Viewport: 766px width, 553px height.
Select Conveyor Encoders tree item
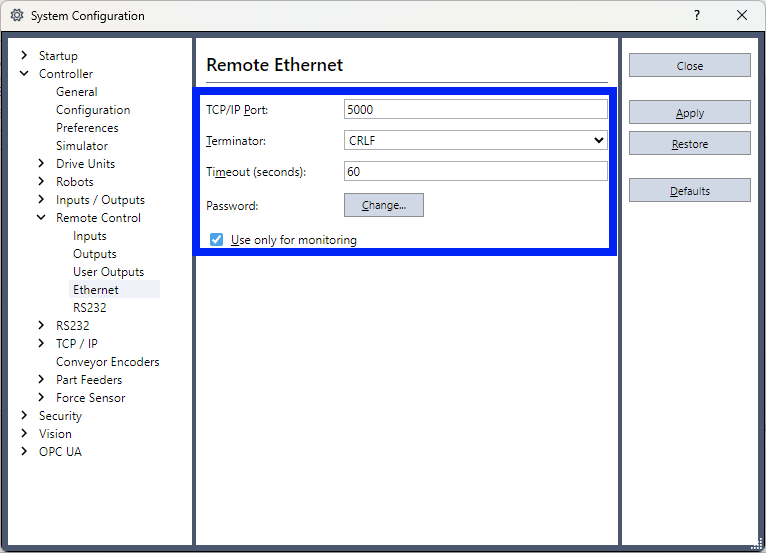click(x=107, y=362)
